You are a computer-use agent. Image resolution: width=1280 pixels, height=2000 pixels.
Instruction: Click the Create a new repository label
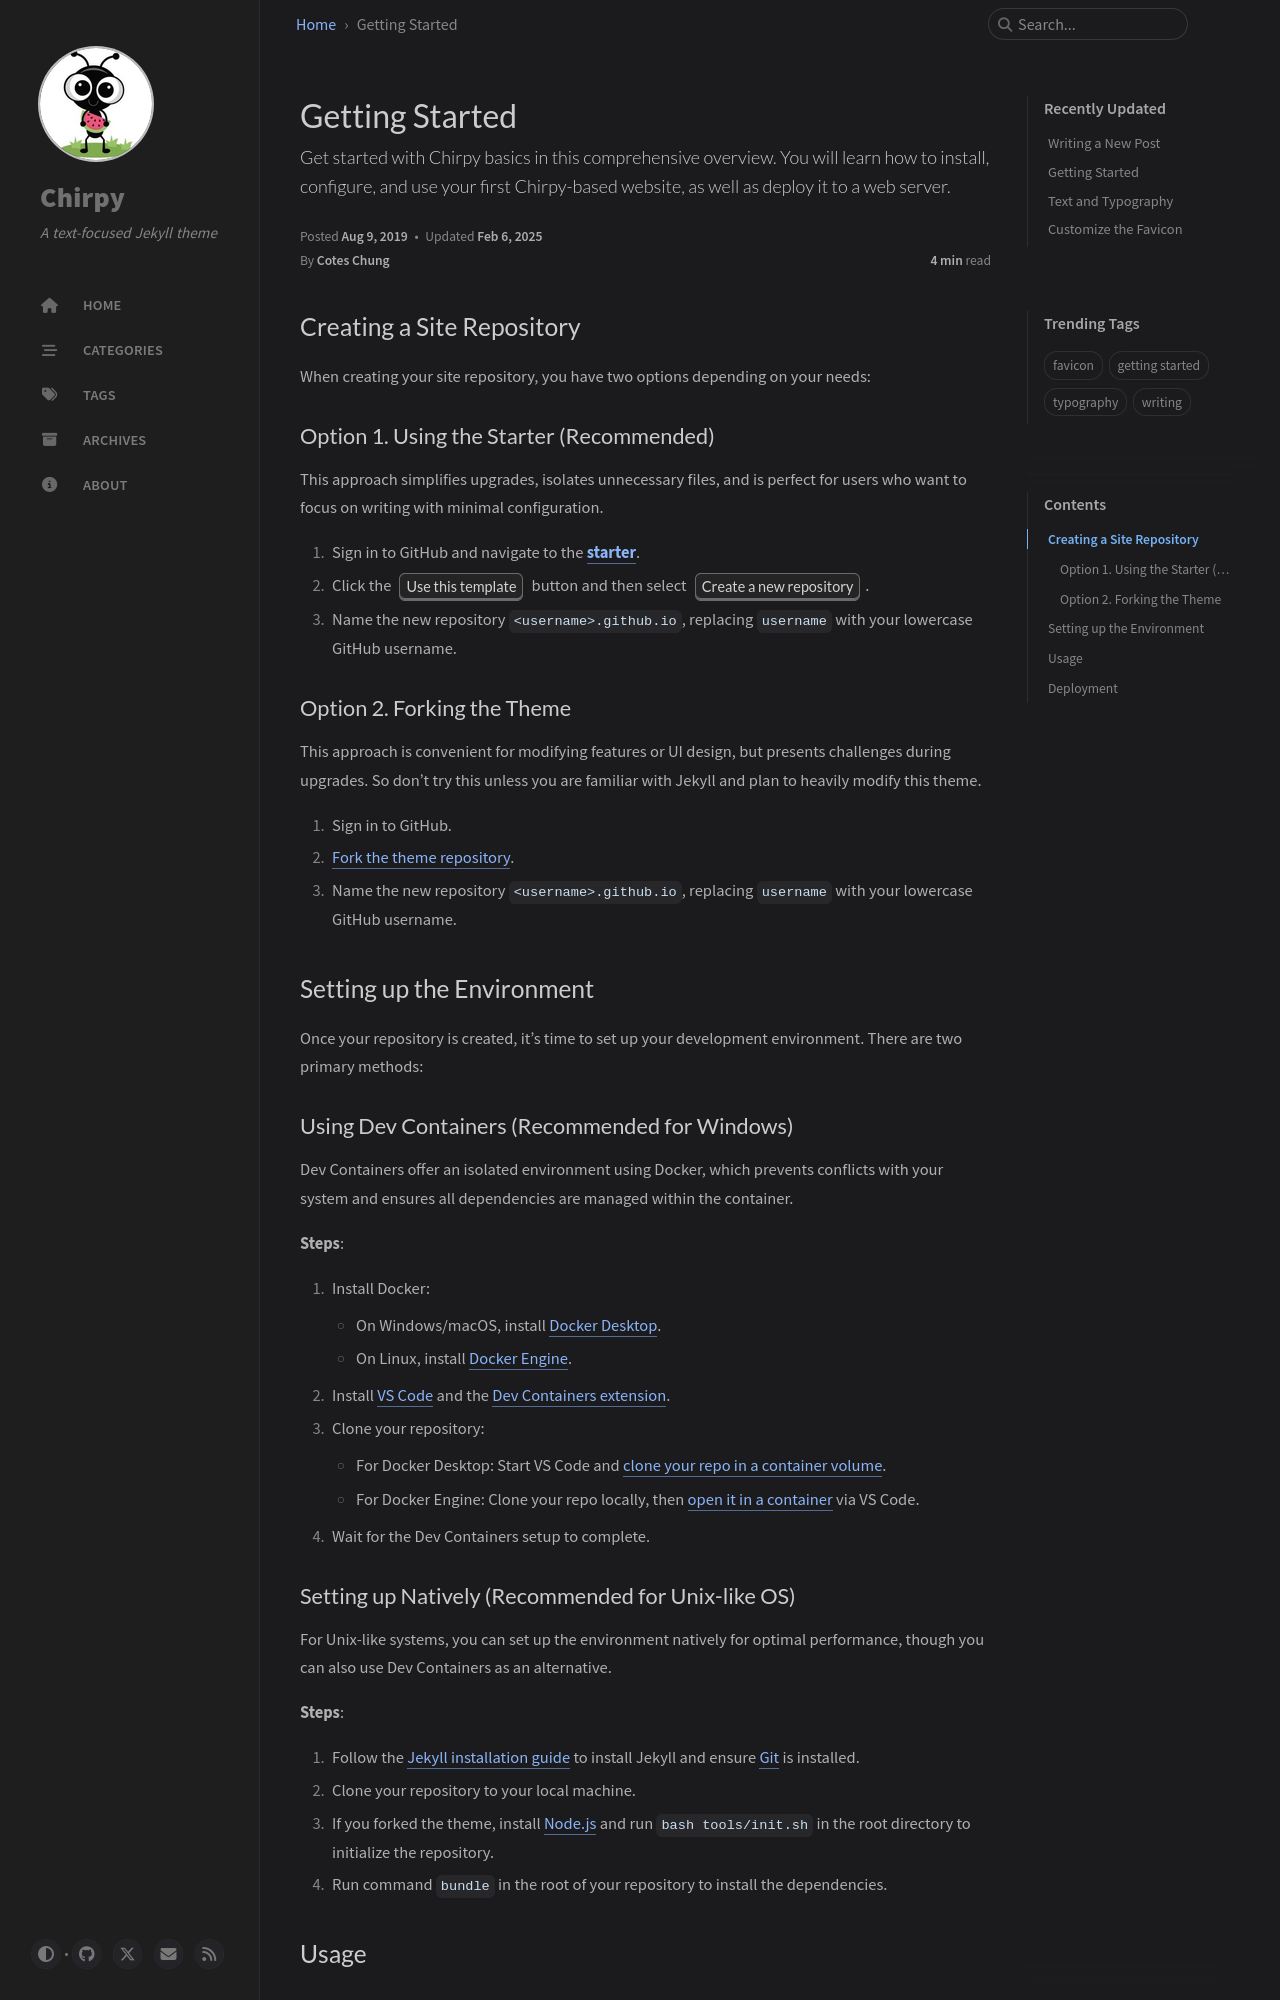tap(777, 587)
